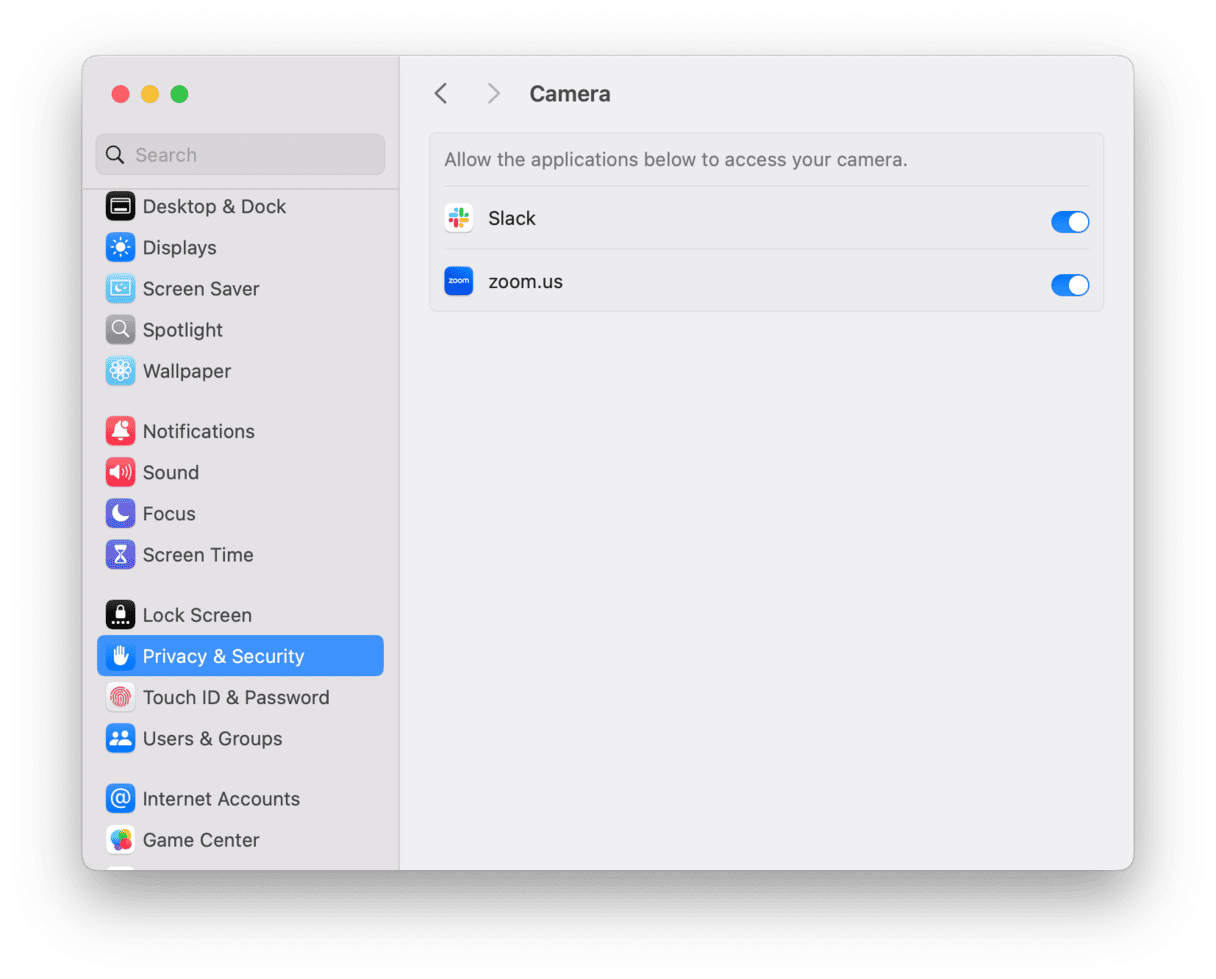Screen dimensions: 1216x979
Task: Click the Screen Saver icon
Action: [x=120, y=289]
